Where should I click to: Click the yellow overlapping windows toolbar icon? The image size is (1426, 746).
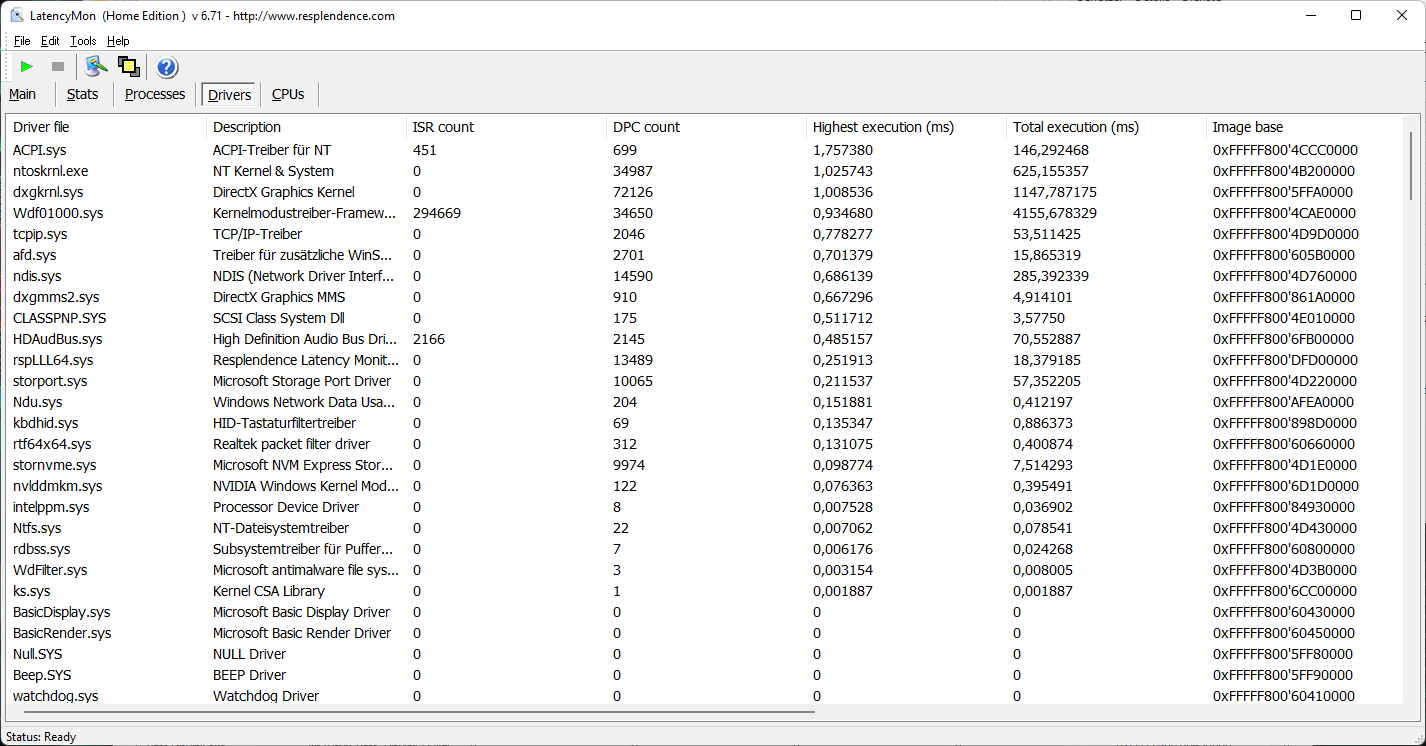pyautogui.click(x=128, y=67)
